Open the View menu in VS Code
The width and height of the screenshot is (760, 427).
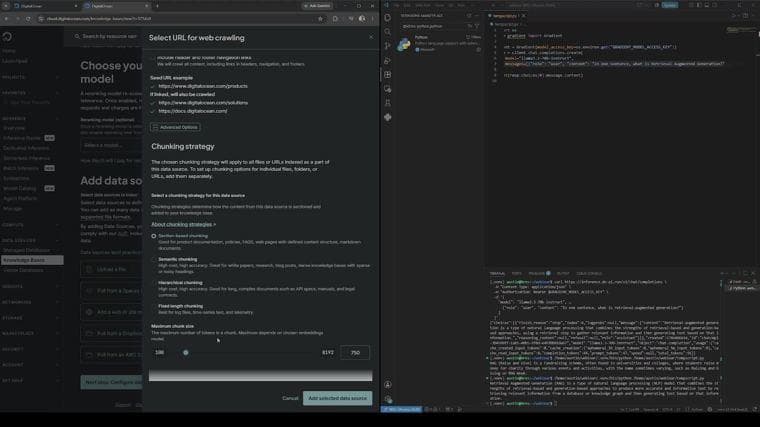(x=440, y=5)
